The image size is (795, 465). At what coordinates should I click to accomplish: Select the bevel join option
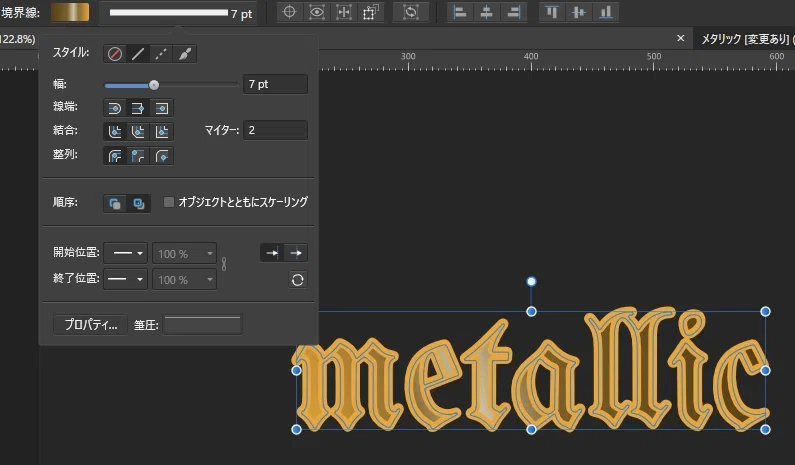(x=138, y=132)
